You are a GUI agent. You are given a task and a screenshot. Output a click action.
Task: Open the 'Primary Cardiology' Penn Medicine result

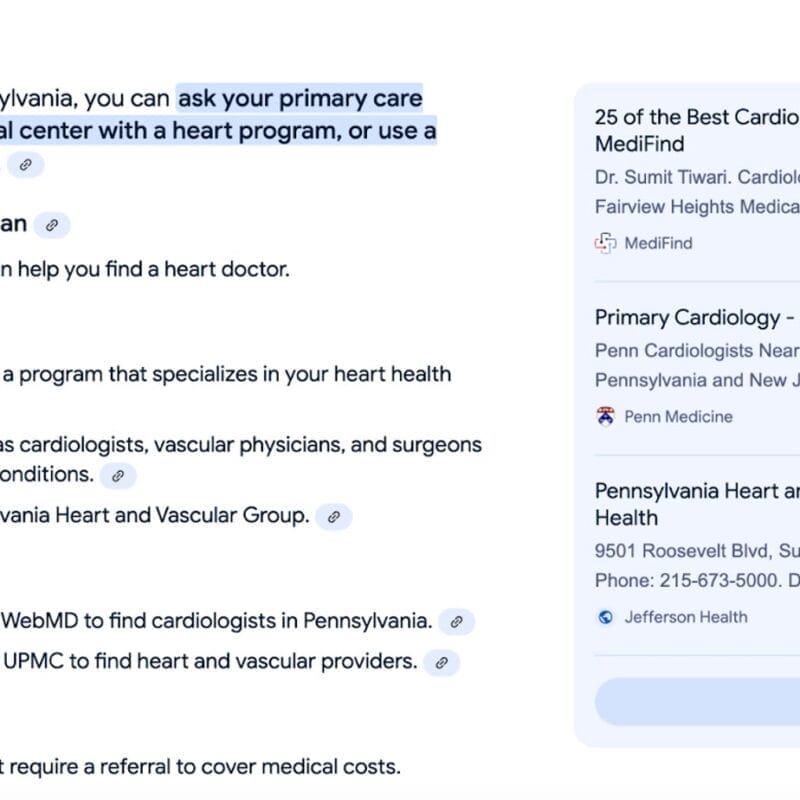695,317
